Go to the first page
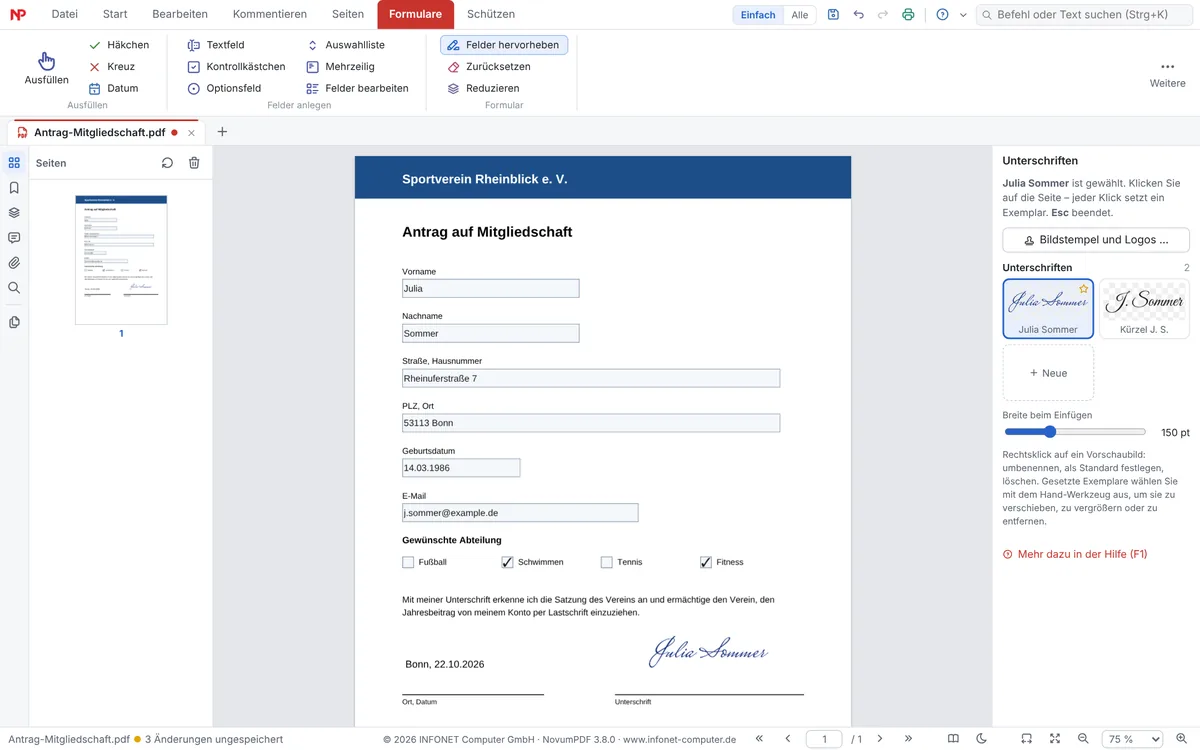The width and height of the screenshot is (1200, 750). click(760, 739)
